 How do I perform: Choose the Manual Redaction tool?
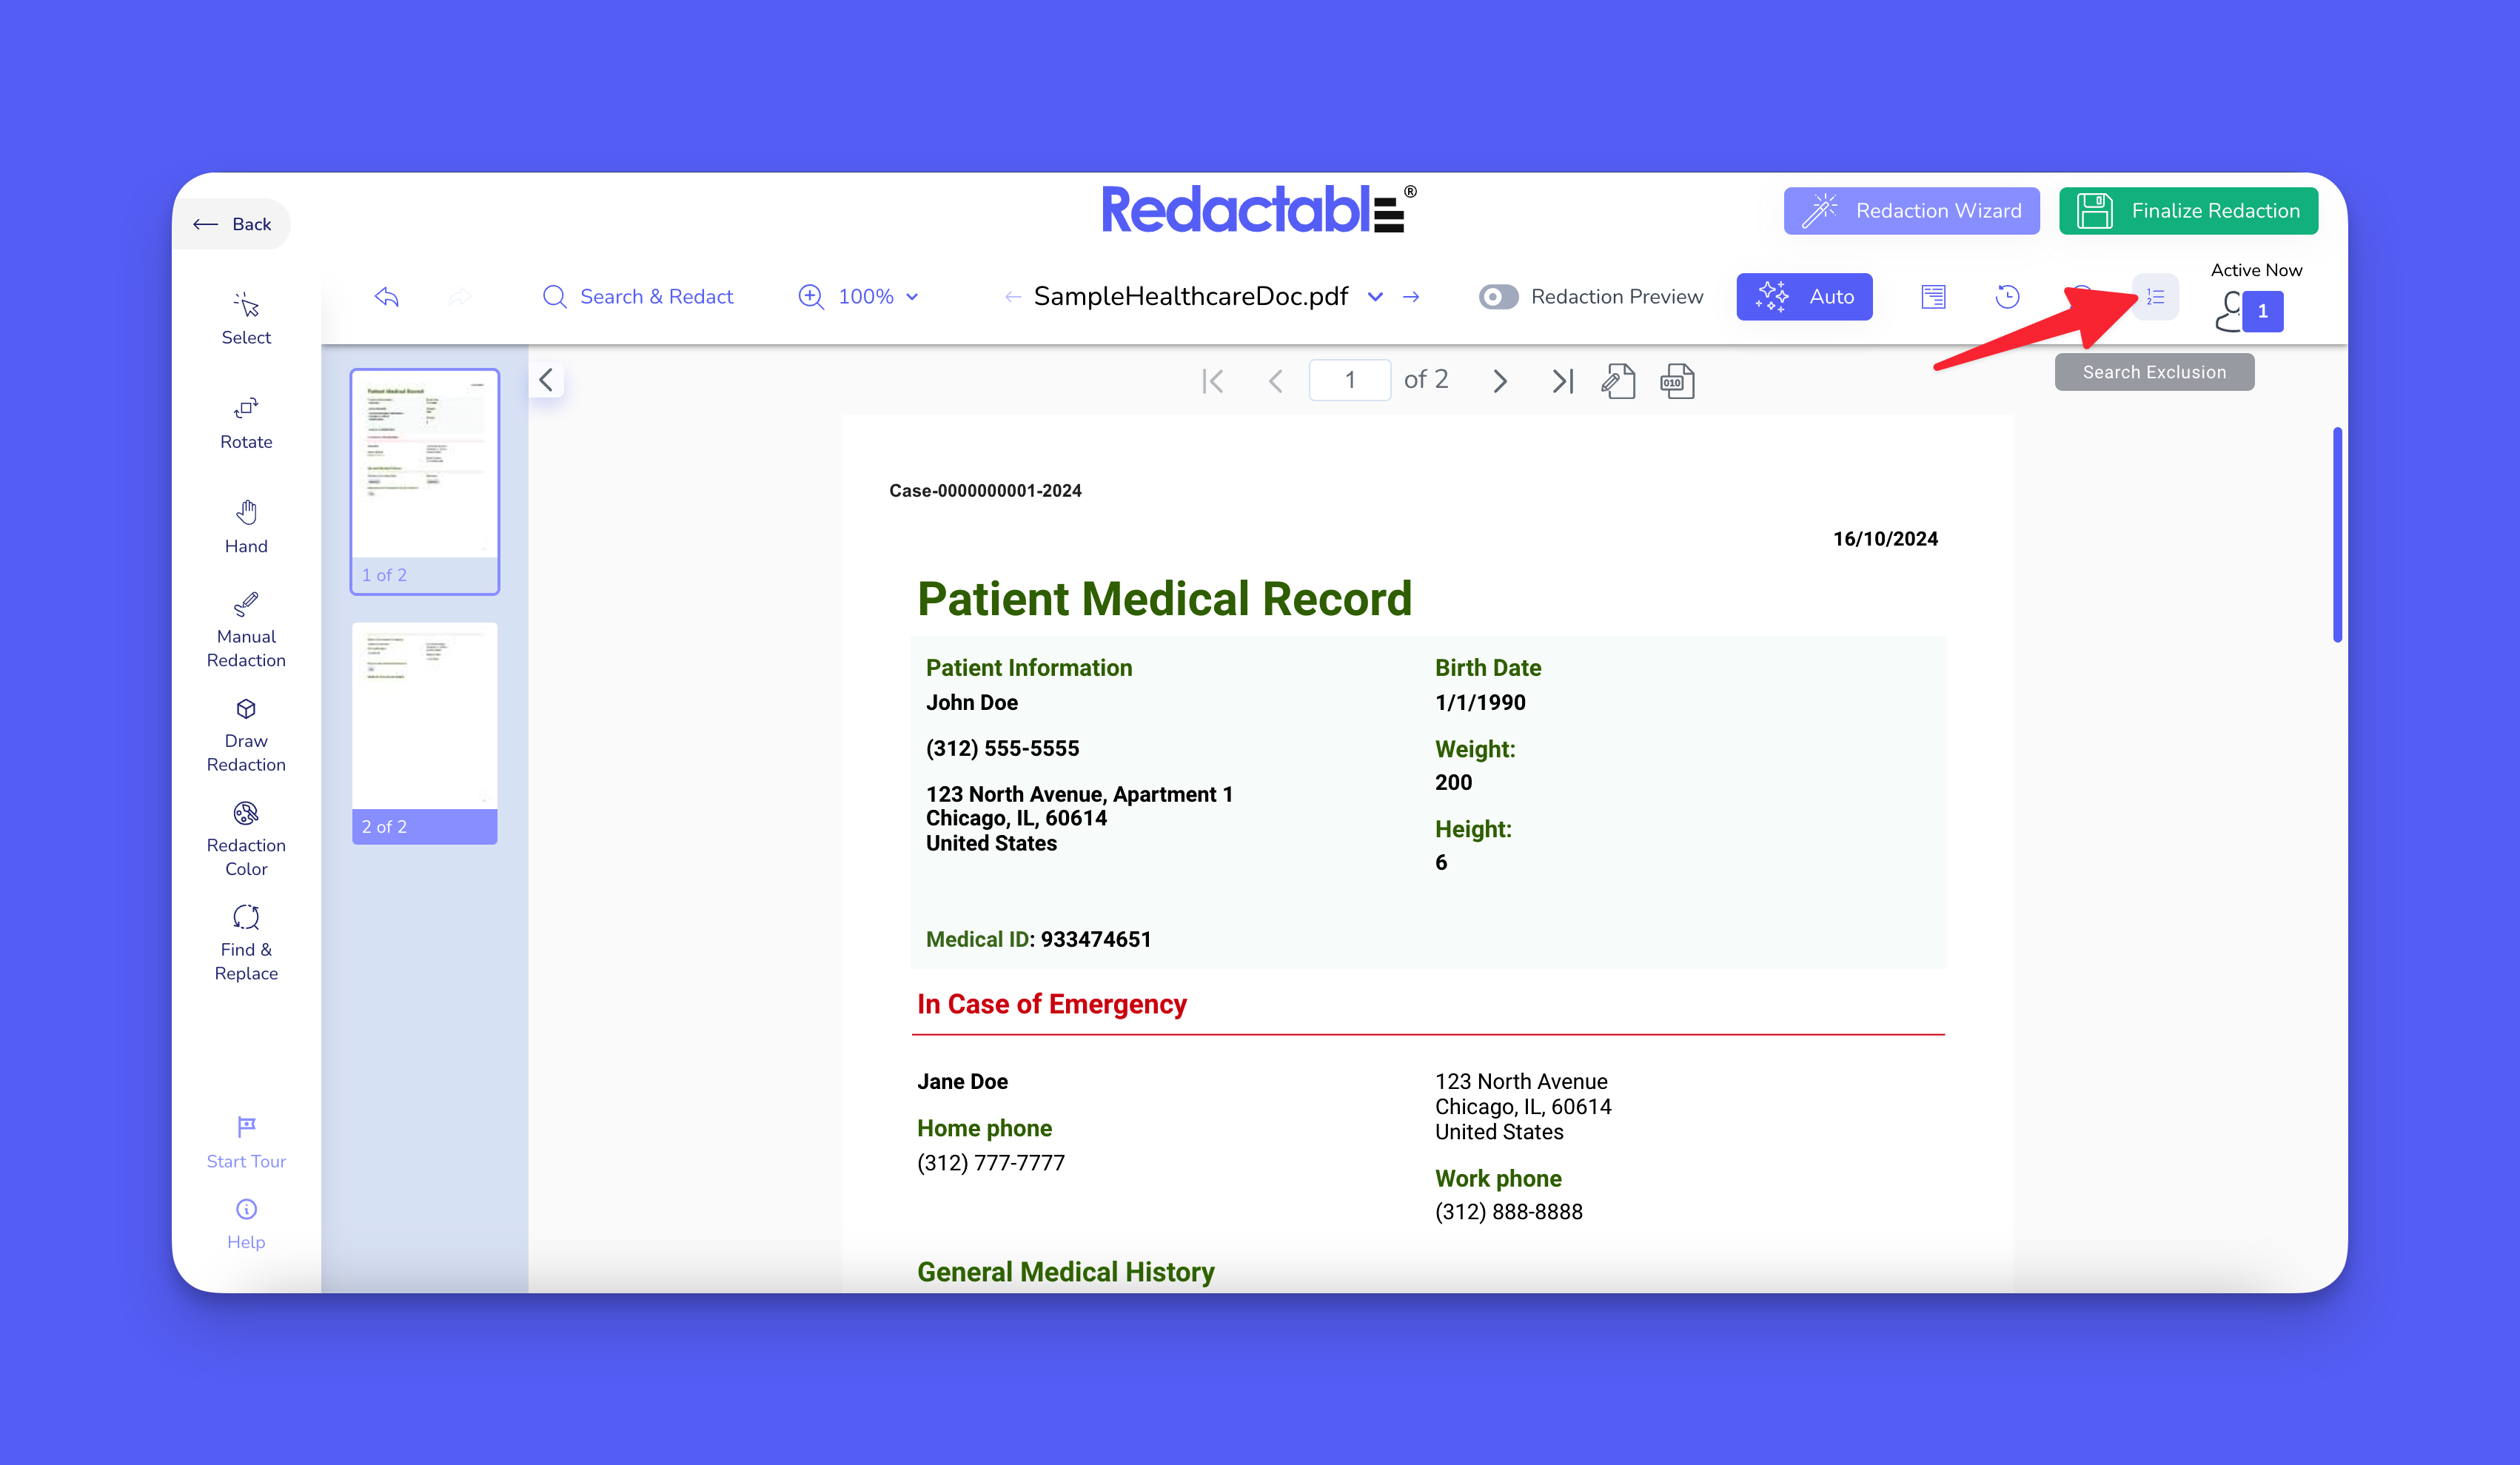click(x=246, y=630)
